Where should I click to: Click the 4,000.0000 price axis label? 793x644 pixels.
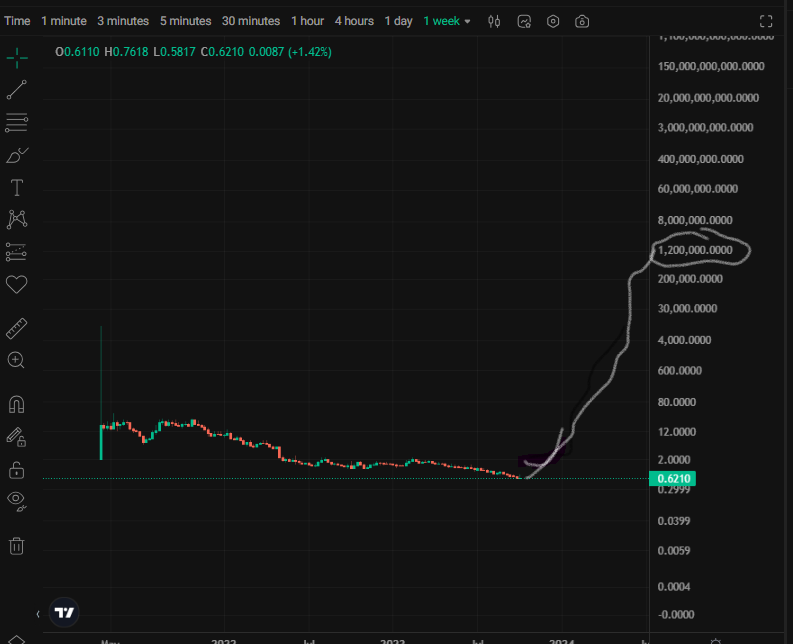click(684, 340)
